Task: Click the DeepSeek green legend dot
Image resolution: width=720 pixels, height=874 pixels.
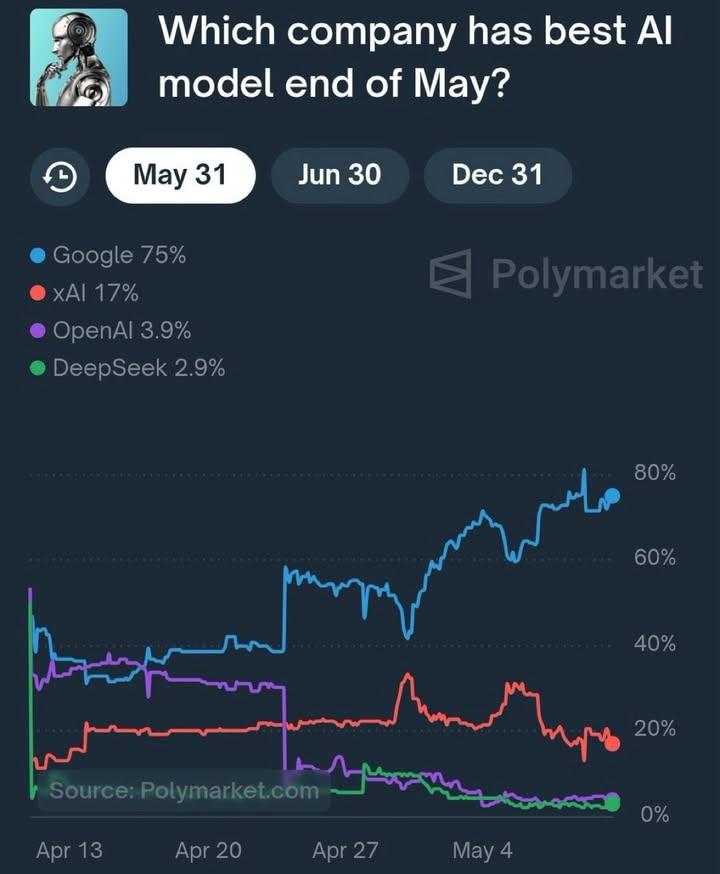Action: point(38,369)
